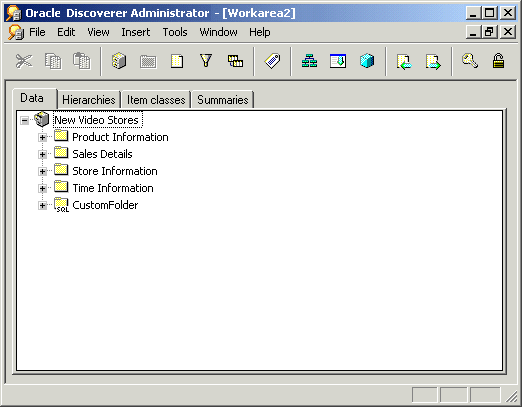Select the Sales Details label
Screen dimensions: 522x407
tap(102, 154)
